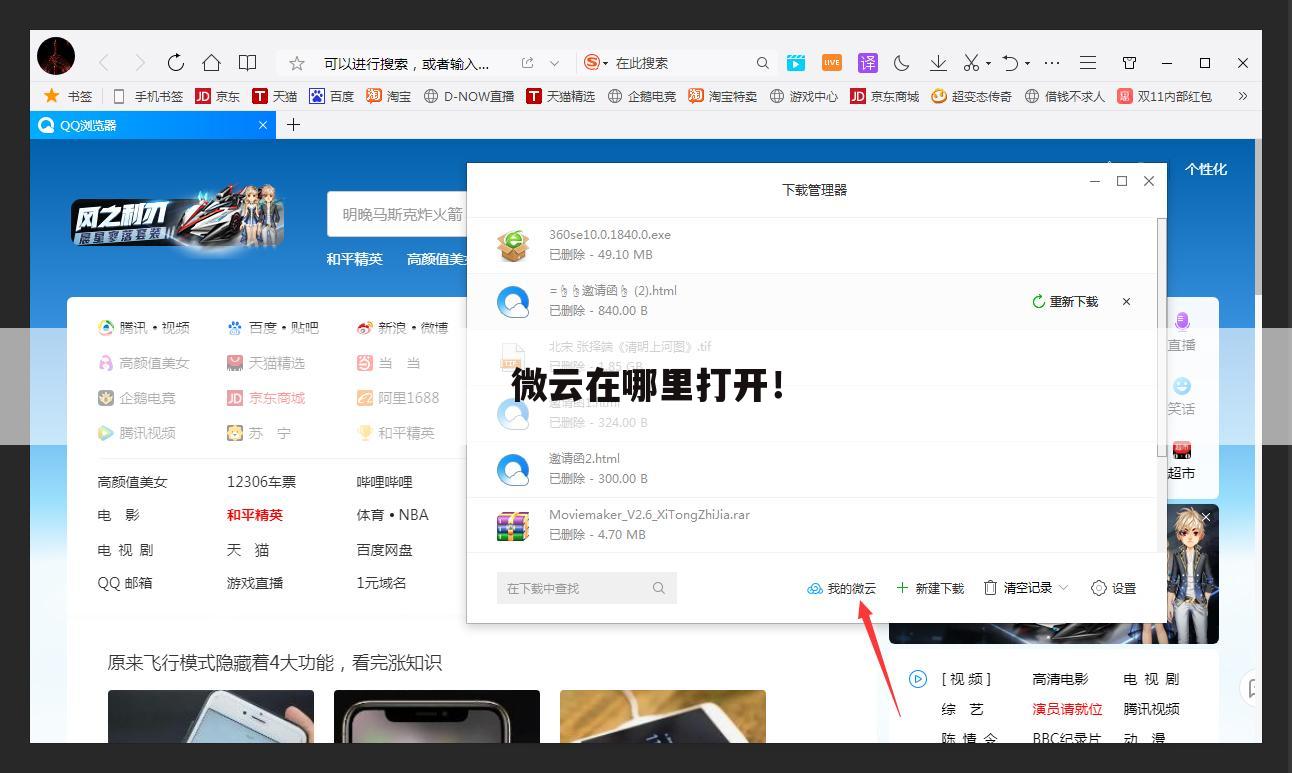1292x773 pixels.
Task: Select the Moviemaker_V2.6_XiTongZhiJia.rar entry
Action: point(812,525)
